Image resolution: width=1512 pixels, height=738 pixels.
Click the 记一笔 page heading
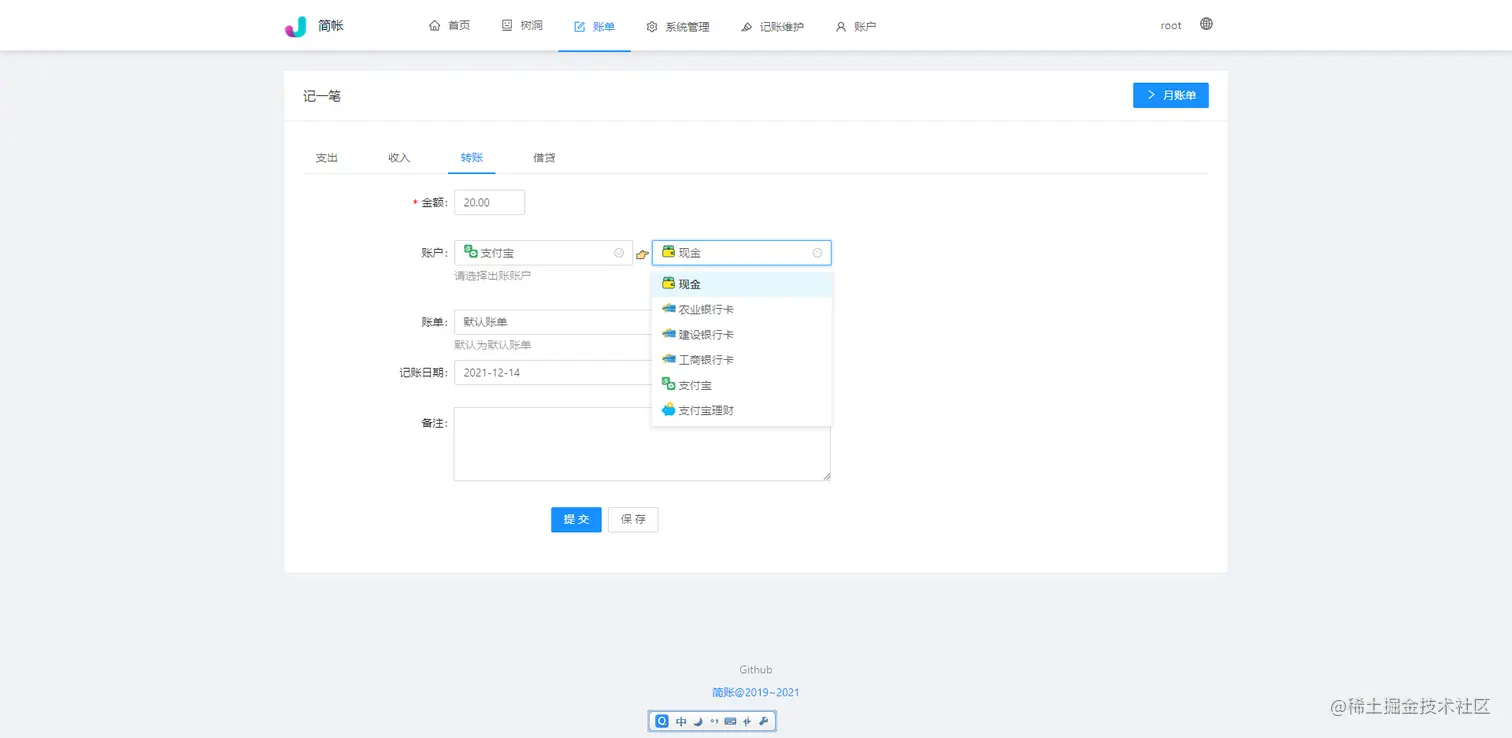[x=322, y=96]
